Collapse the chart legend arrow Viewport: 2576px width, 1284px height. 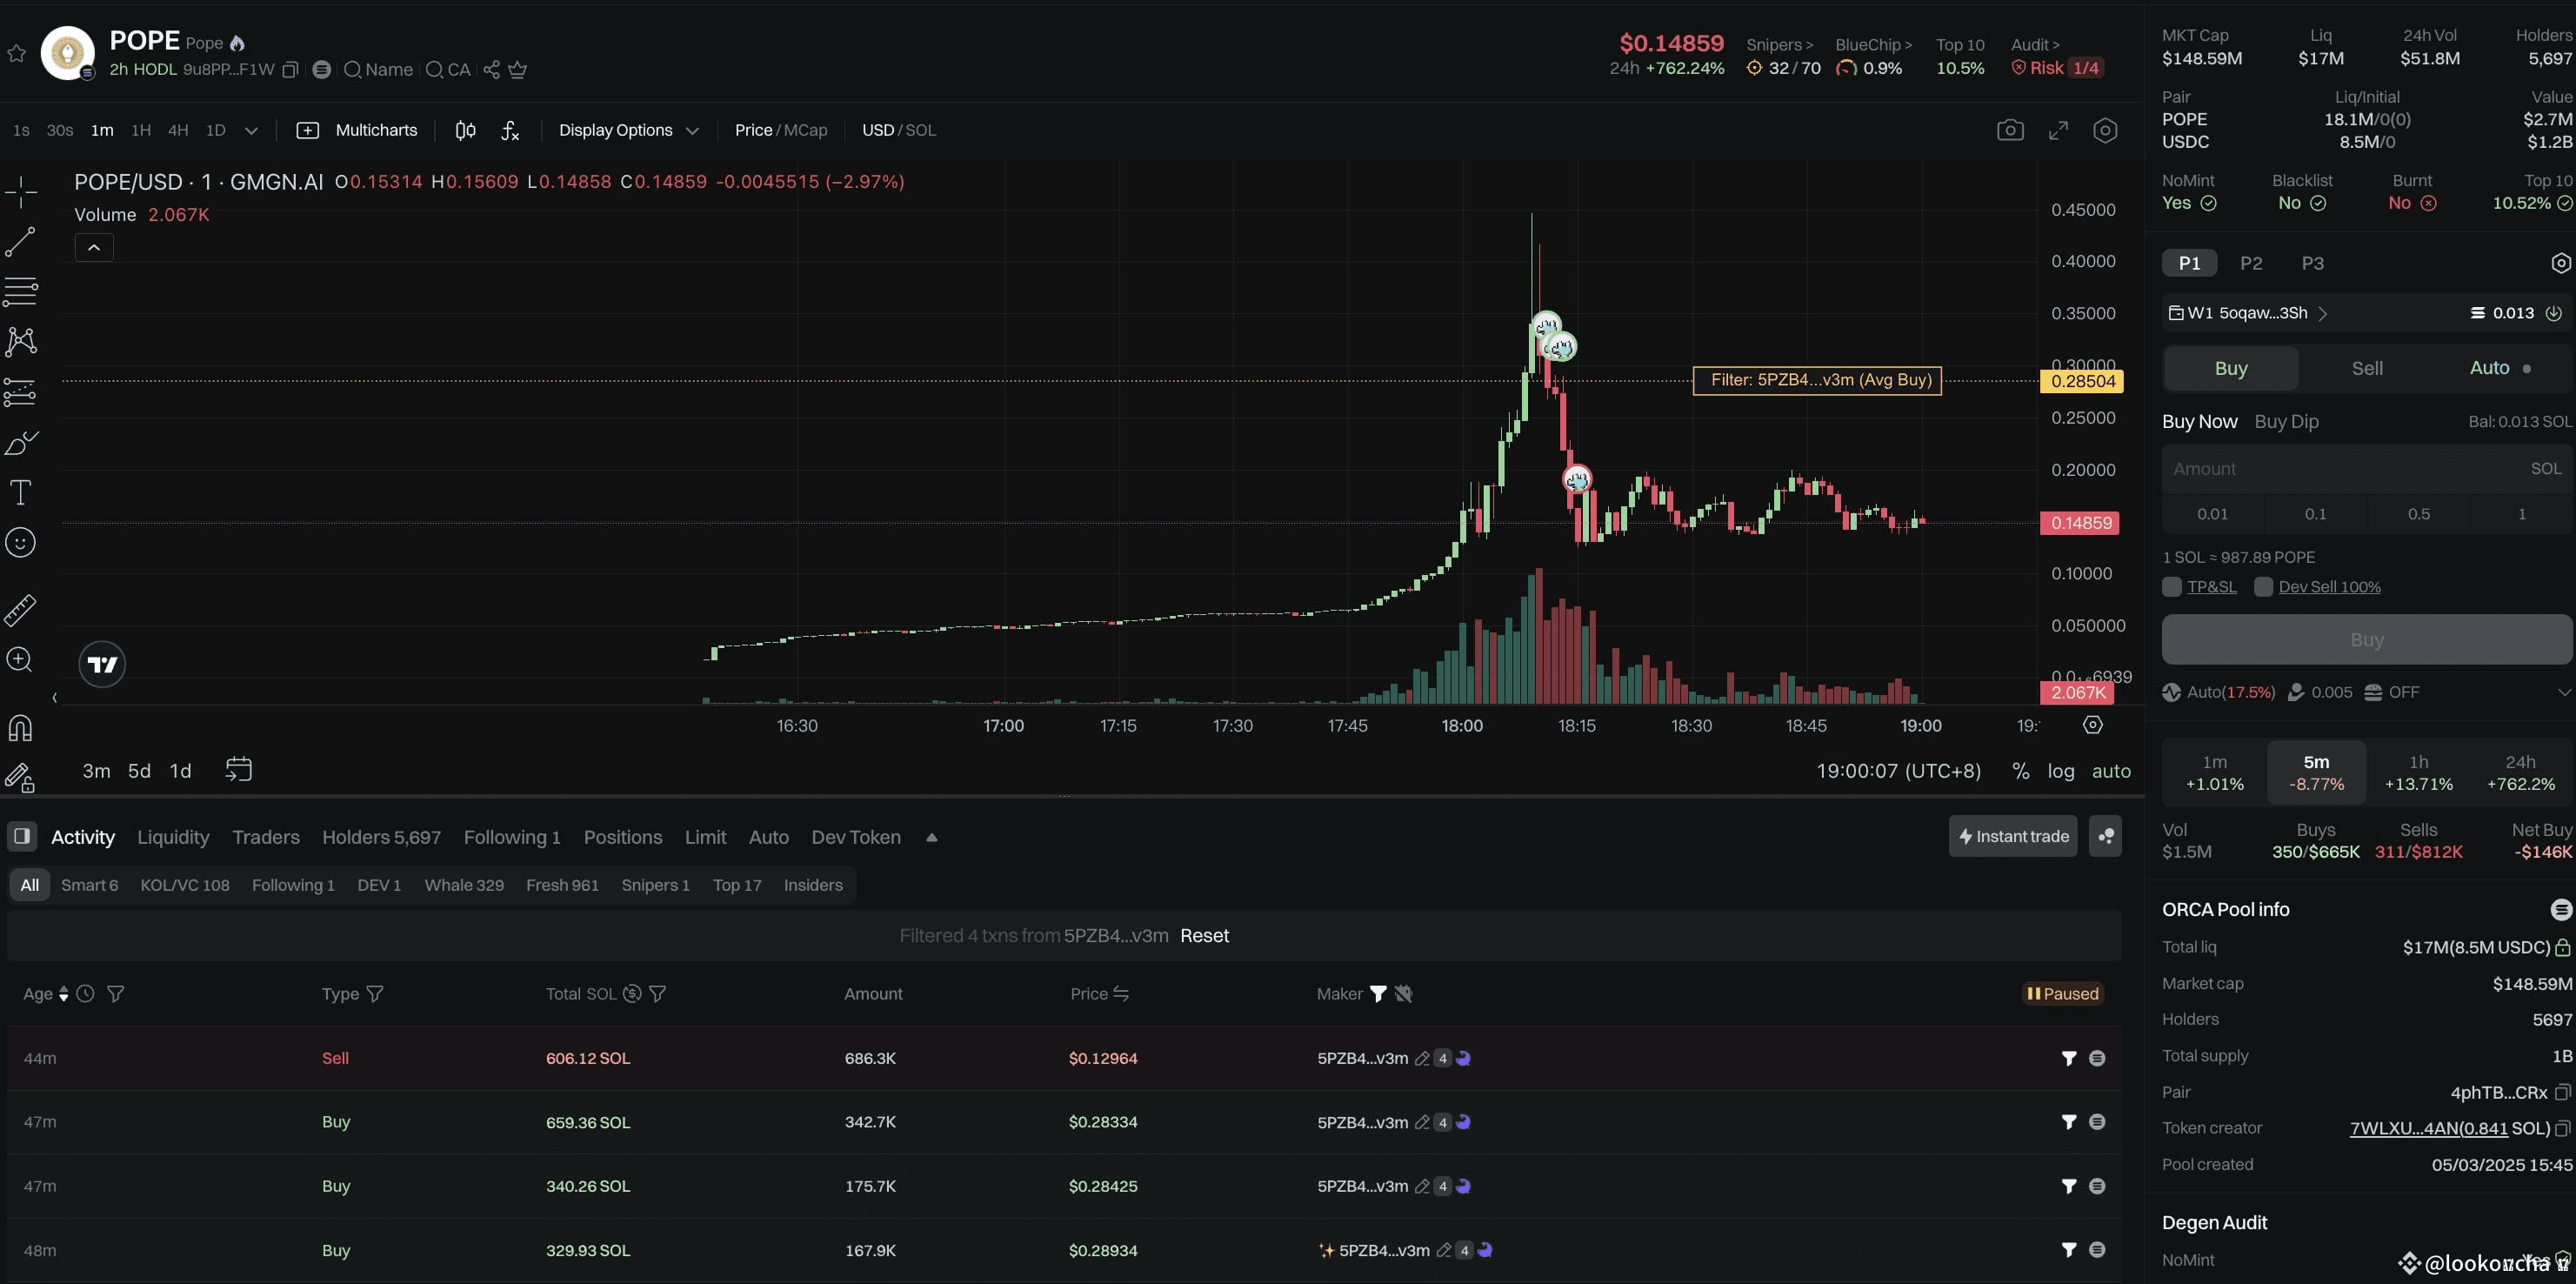pos(94,247)
